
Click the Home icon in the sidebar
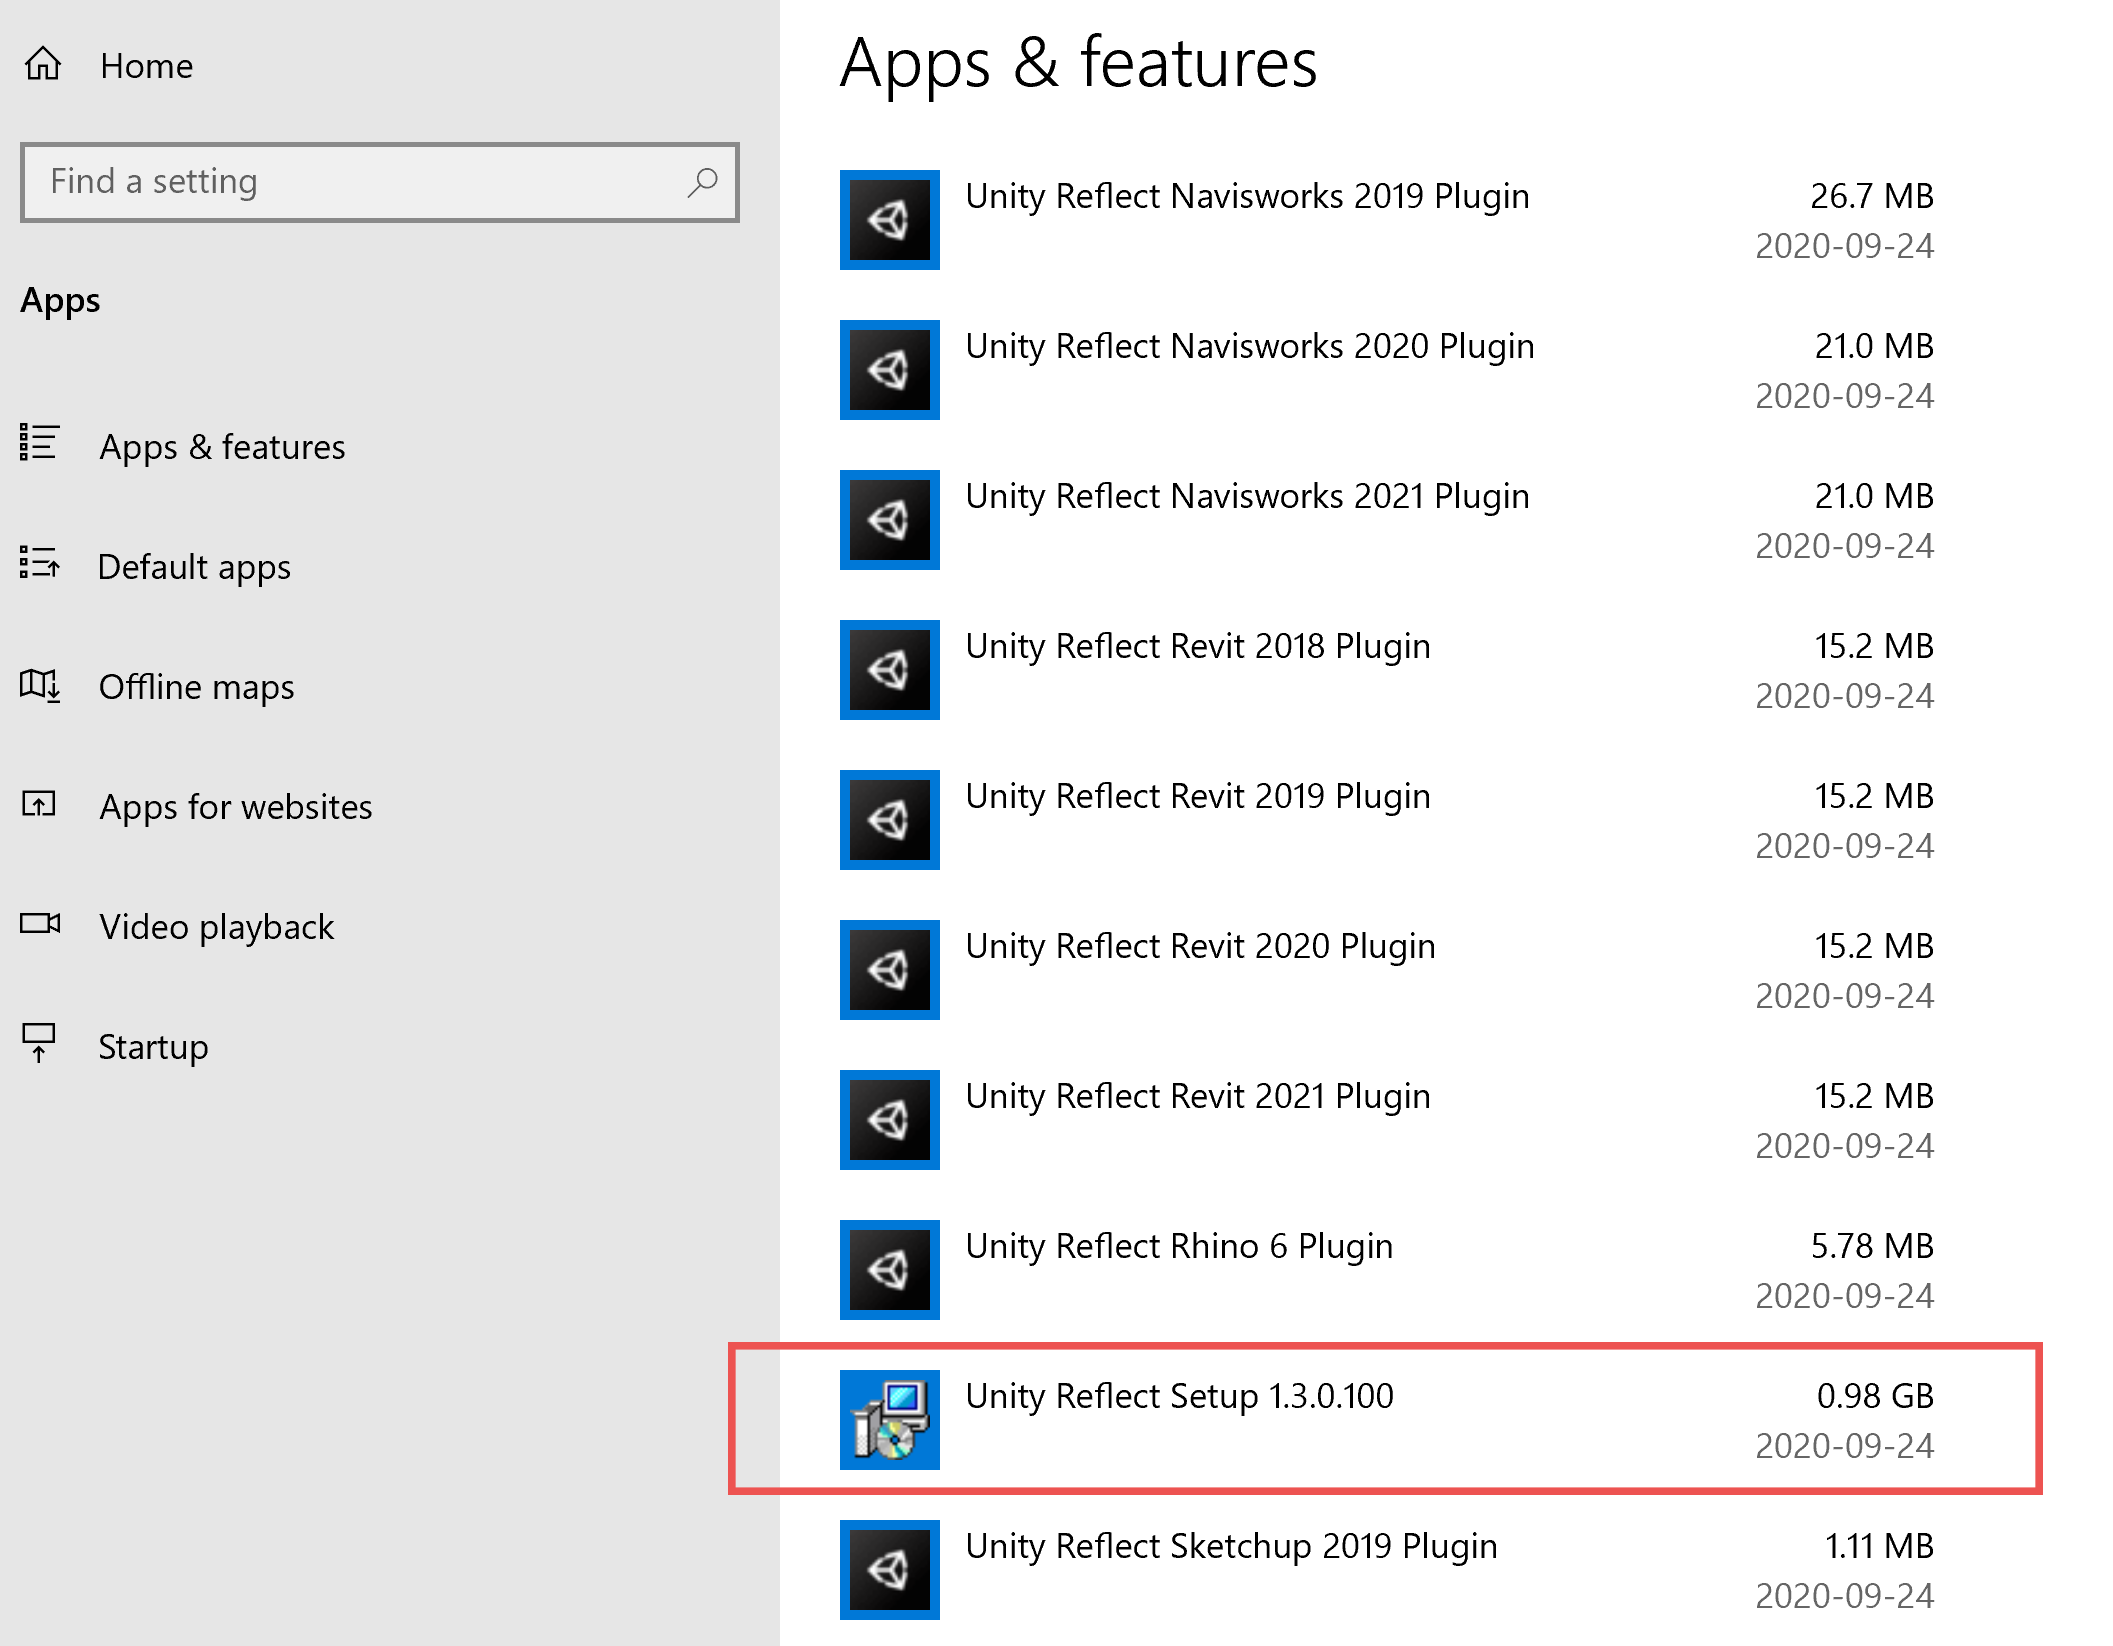(x=43, y=64)
